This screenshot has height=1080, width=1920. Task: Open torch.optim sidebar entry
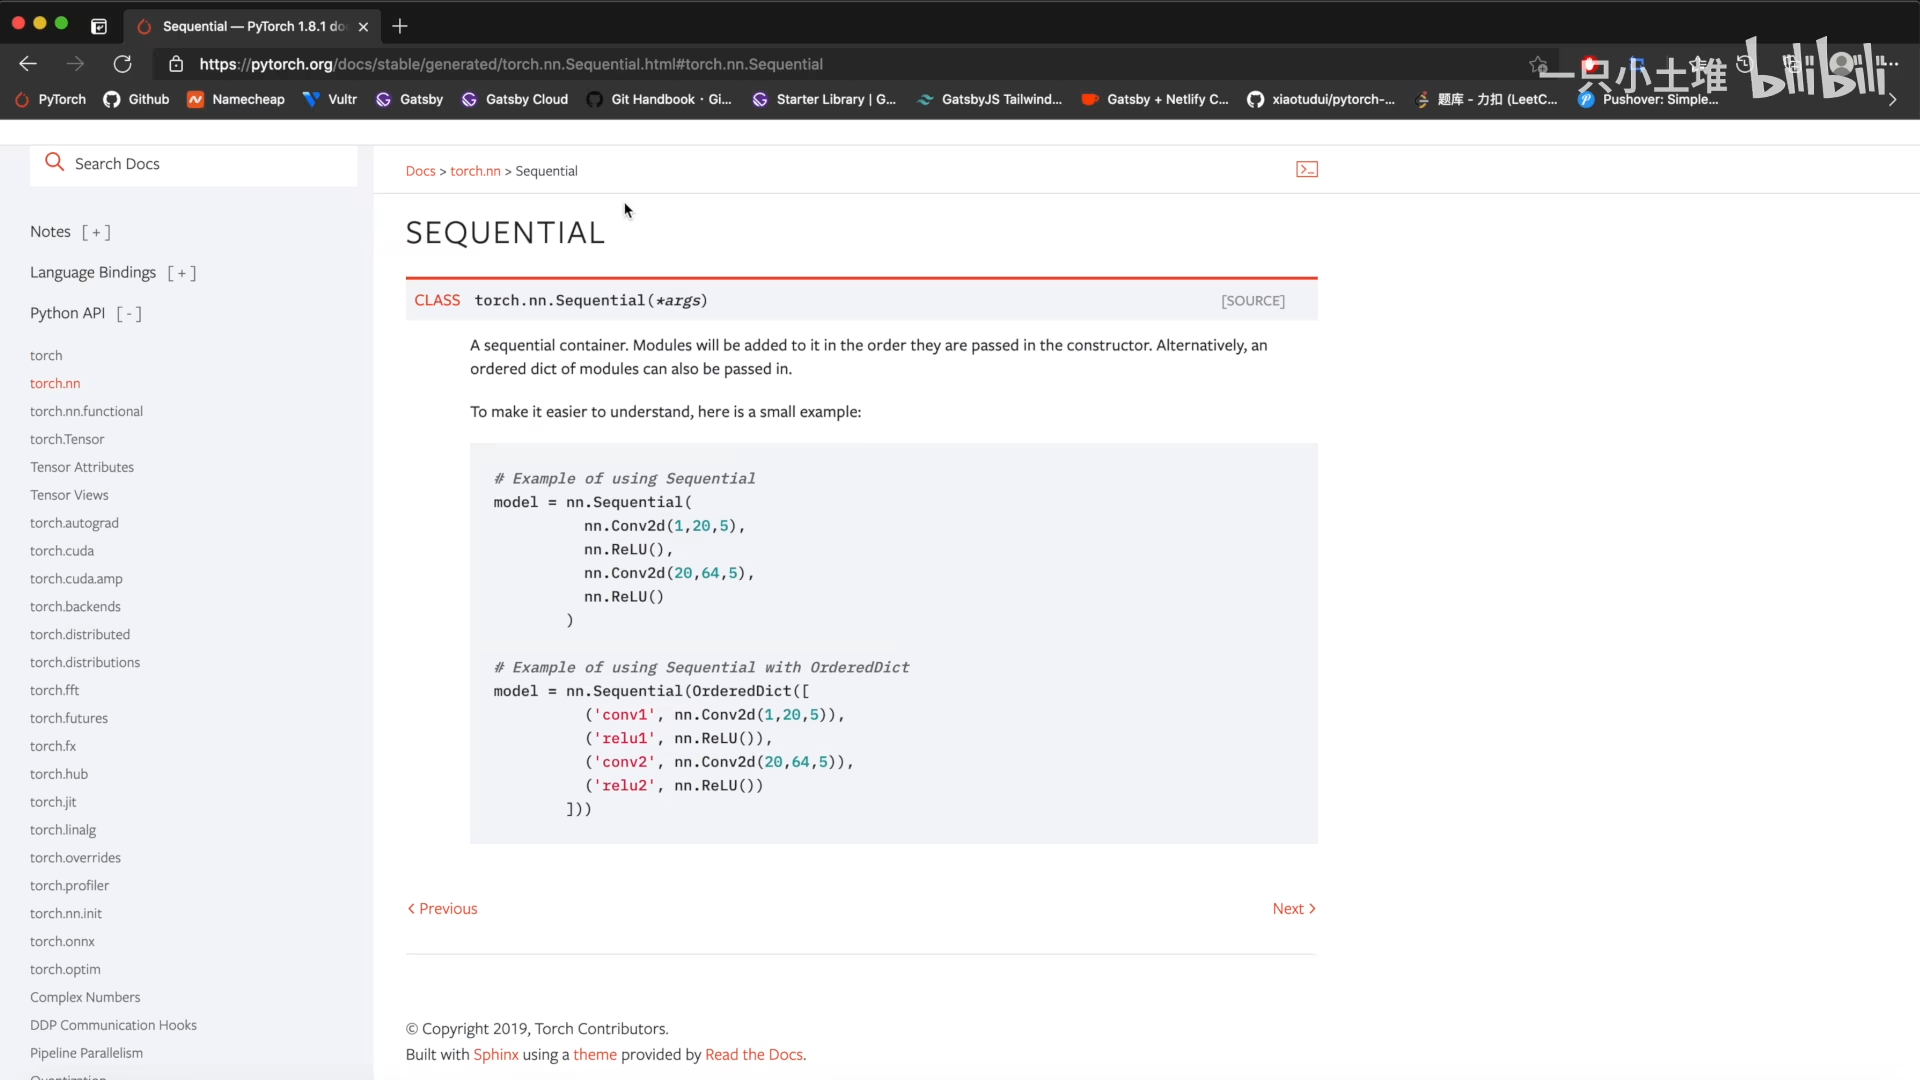tap(65, 969)
